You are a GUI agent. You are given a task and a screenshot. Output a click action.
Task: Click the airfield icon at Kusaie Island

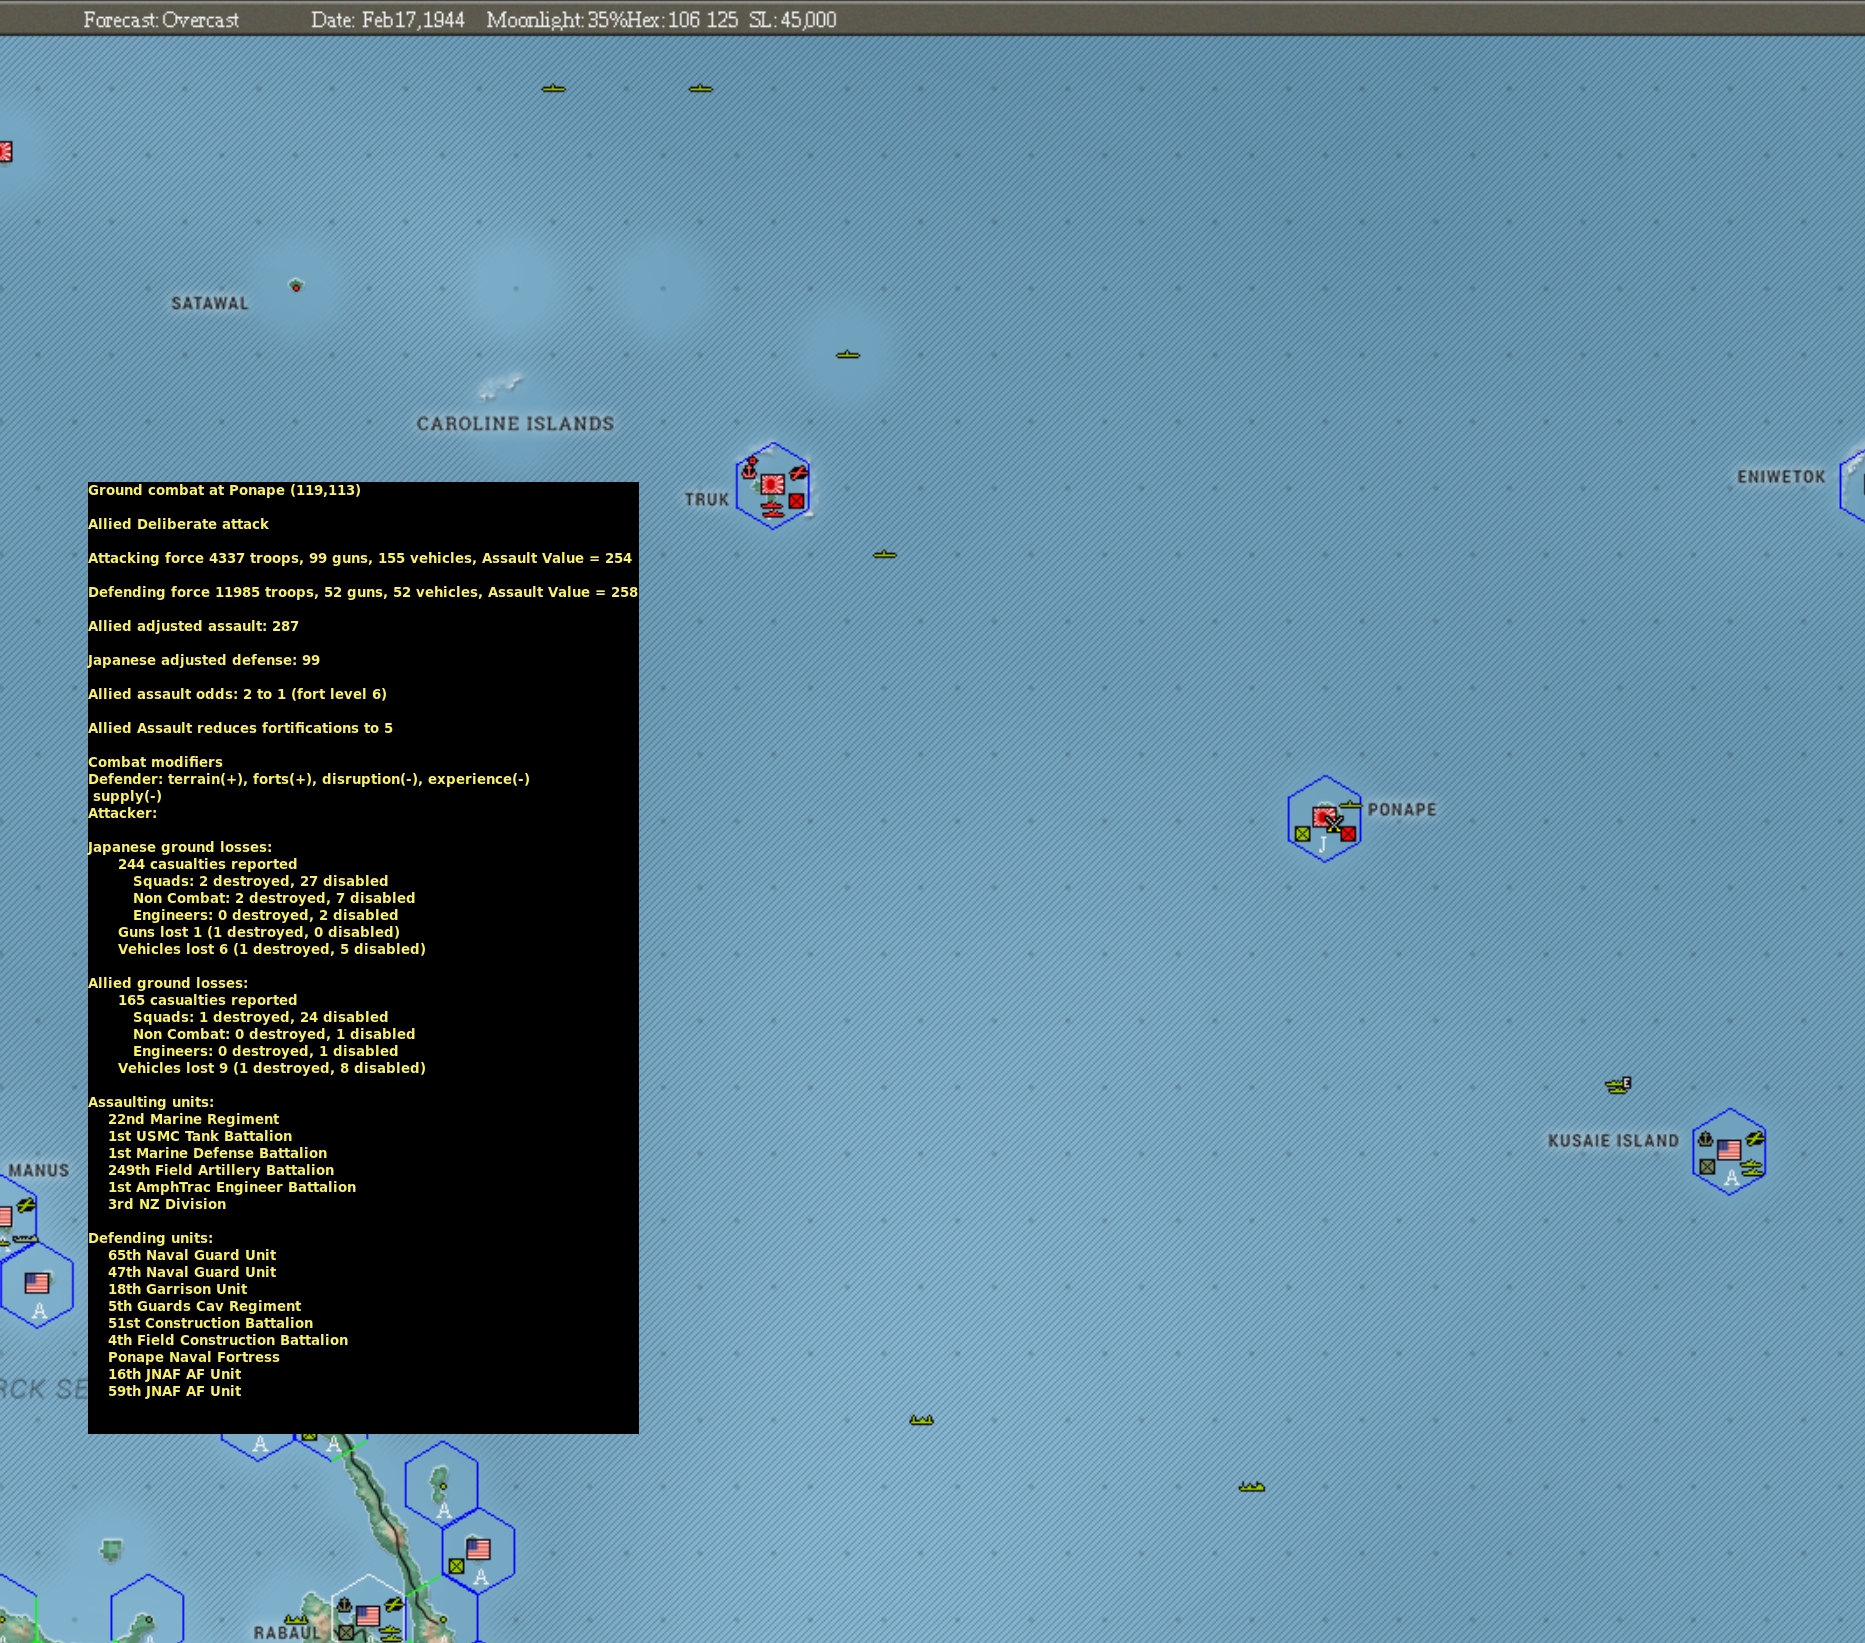coord(1755,1138)
